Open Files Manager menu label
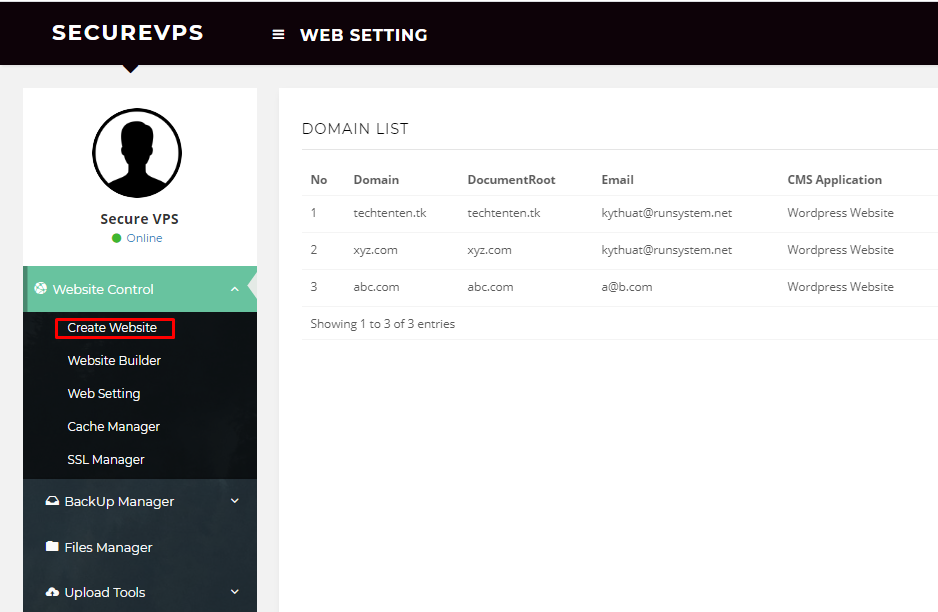This screenshot has width=938, height=612. (108, 547)
